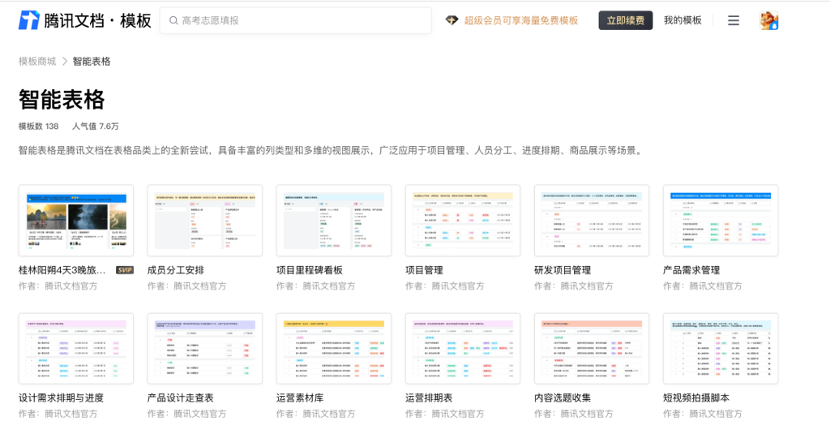
Task: Go to 模板商城 breadcrumb link
Action: (x=37, y=62)
